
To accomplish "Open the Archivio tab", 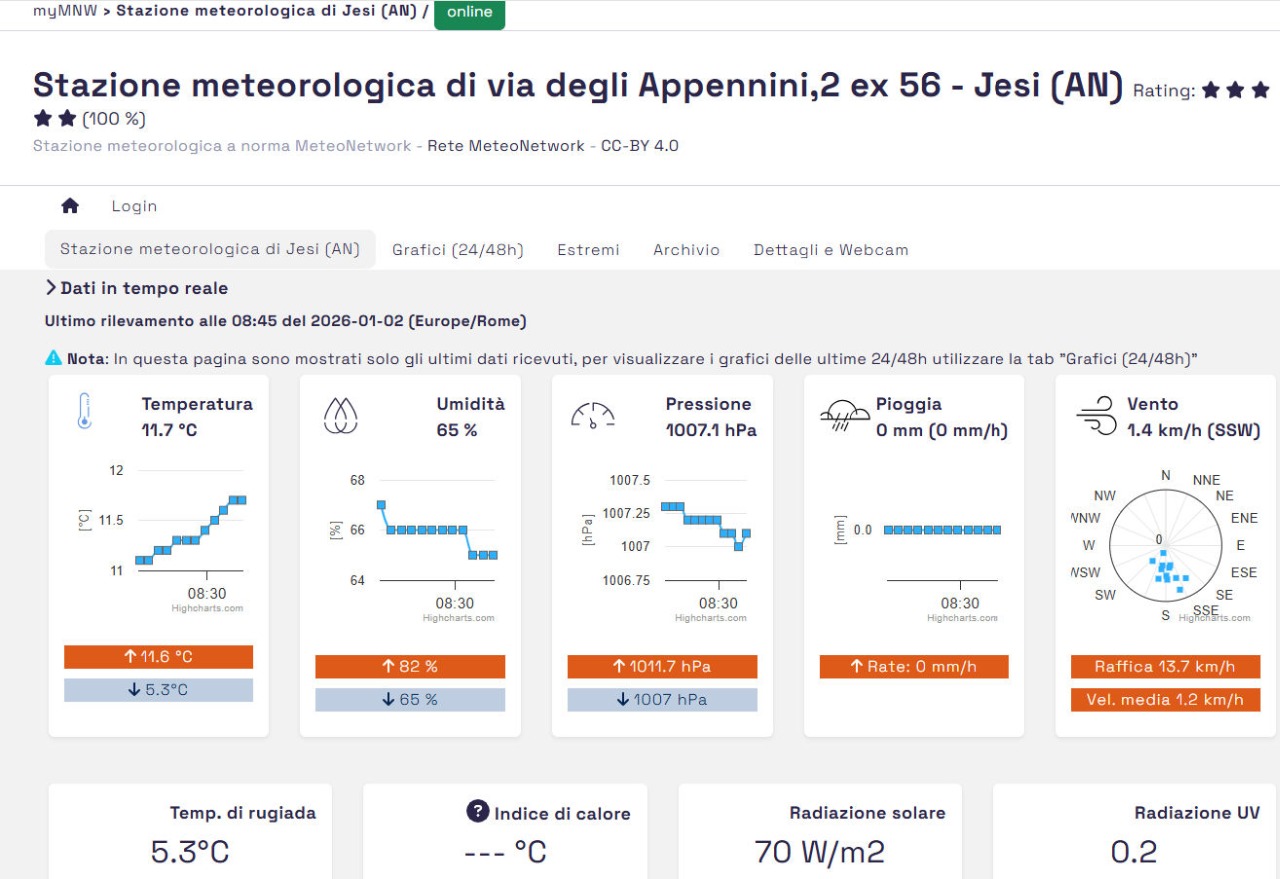I will pyautogui.click(x=686, y=250).
